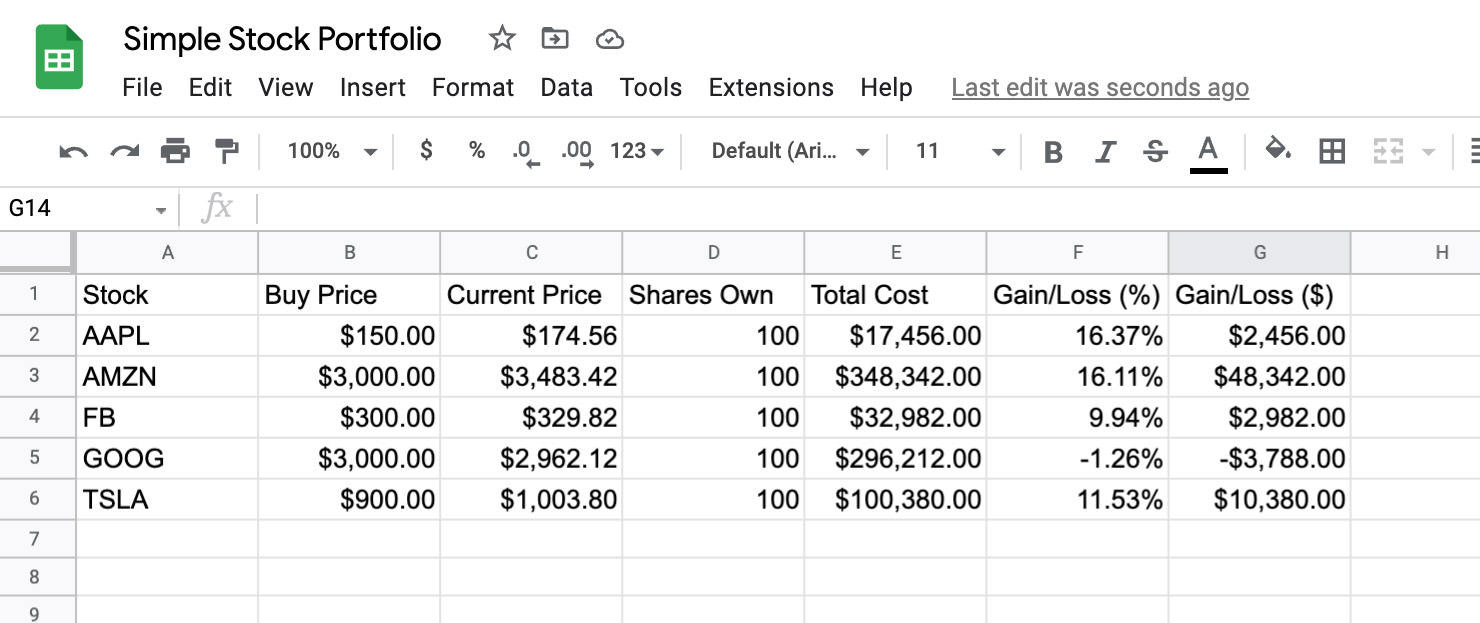The image size is (1480, 623).
Task: Print the spreadsheet using printer icon
Action: coord(175,151)
